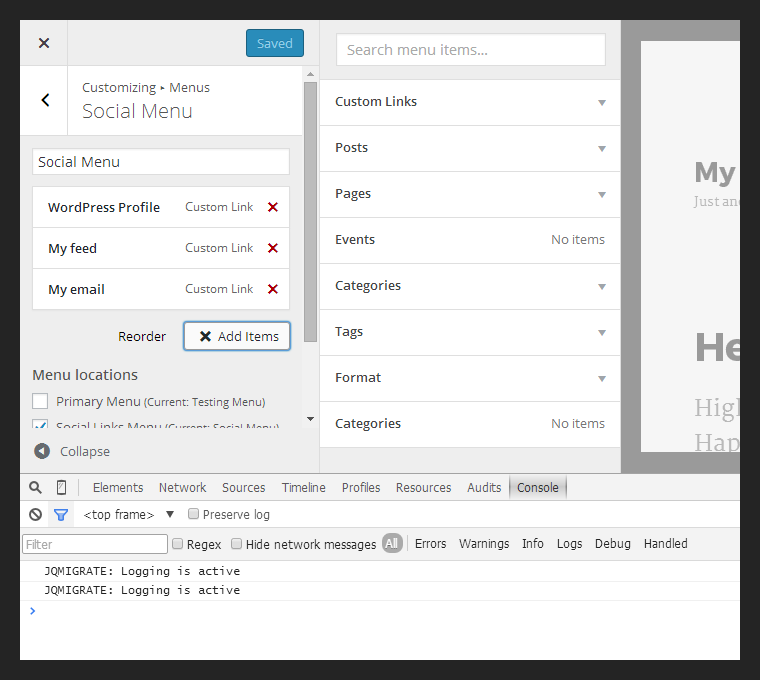Viewport: 760px width, 680px height.
Task: Click the Add Items button
Action: pyautogui.click(x=237, y=336)
